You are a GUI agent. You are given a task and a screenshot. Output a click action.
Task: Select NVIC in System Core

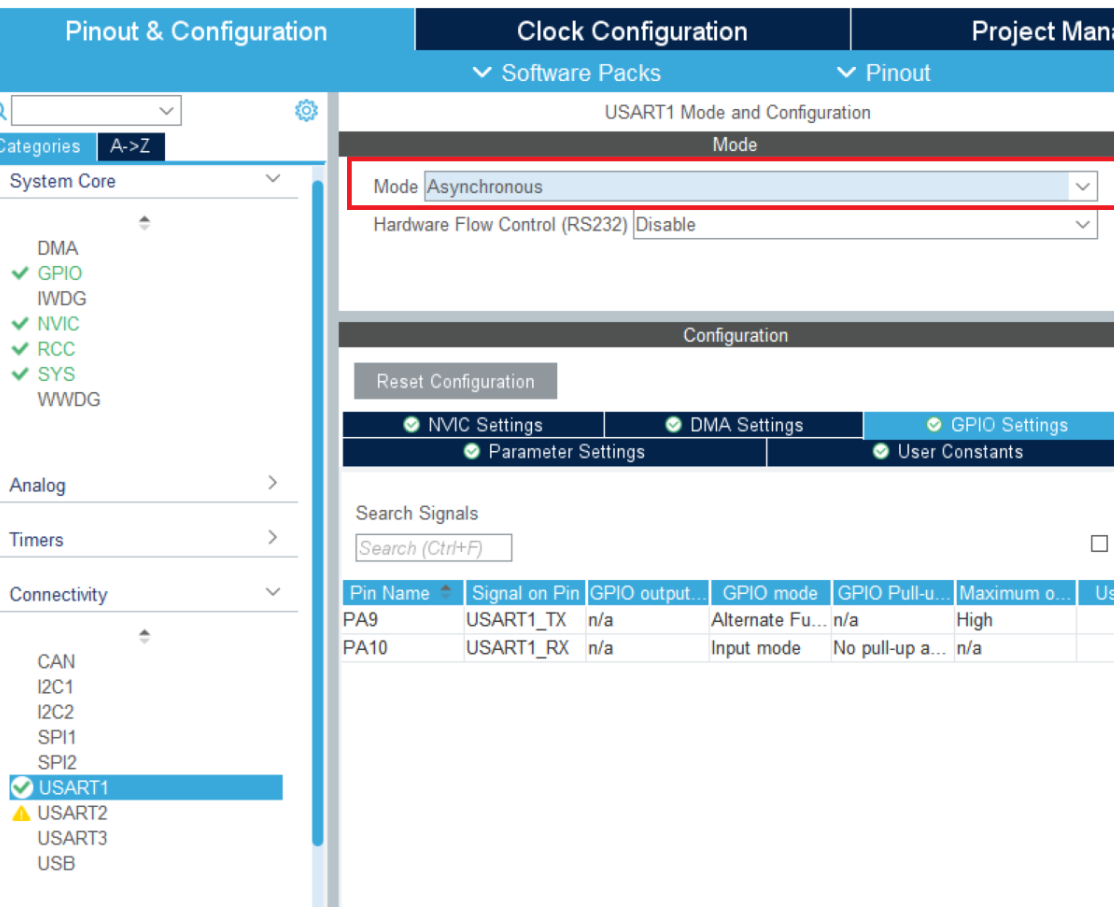click(x=58, y=324)
